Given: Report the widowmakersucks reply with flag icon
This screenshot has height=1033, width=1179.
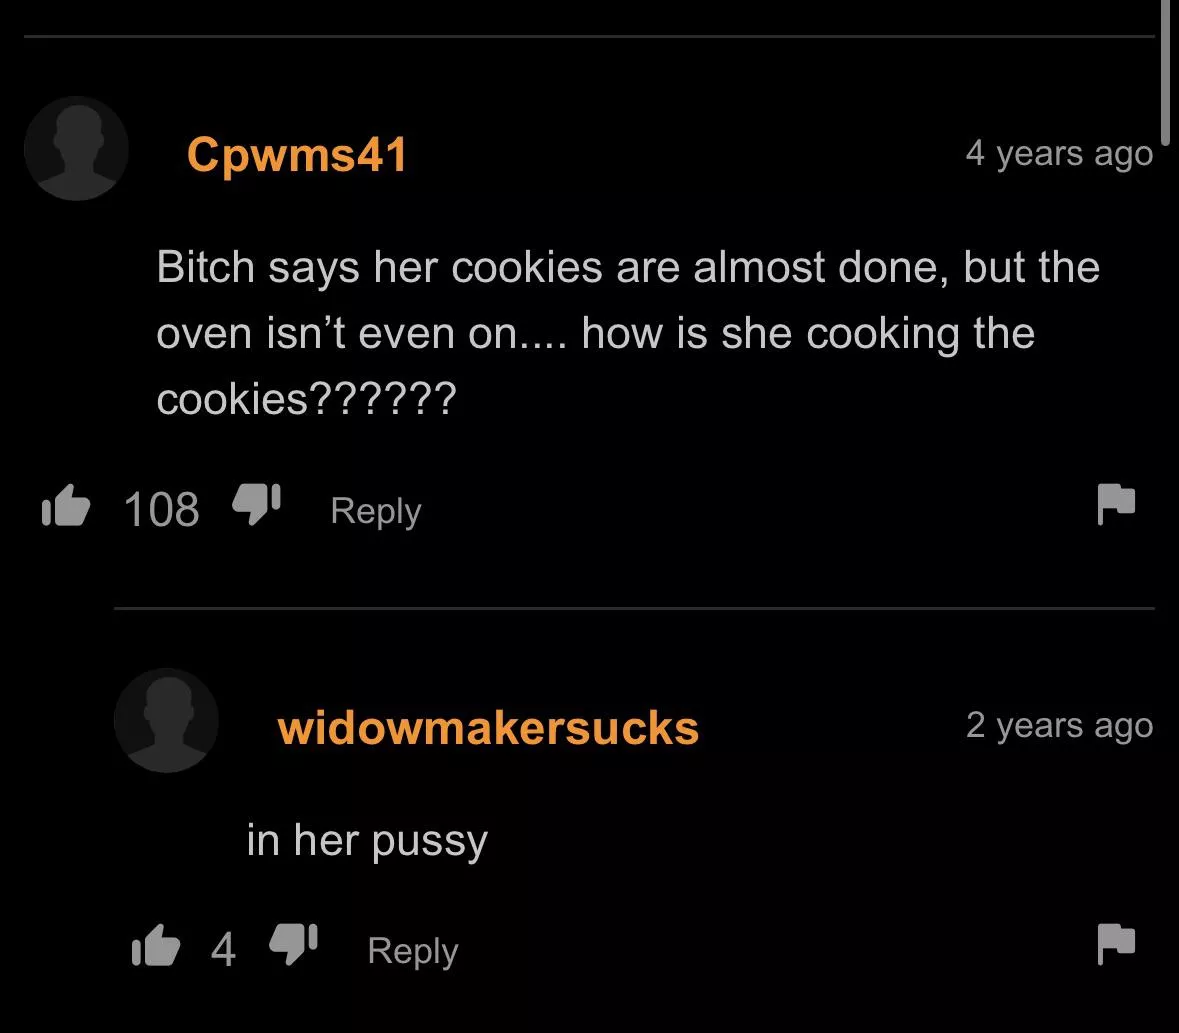Looking at the screenshot, I should tap(1117, 944).
